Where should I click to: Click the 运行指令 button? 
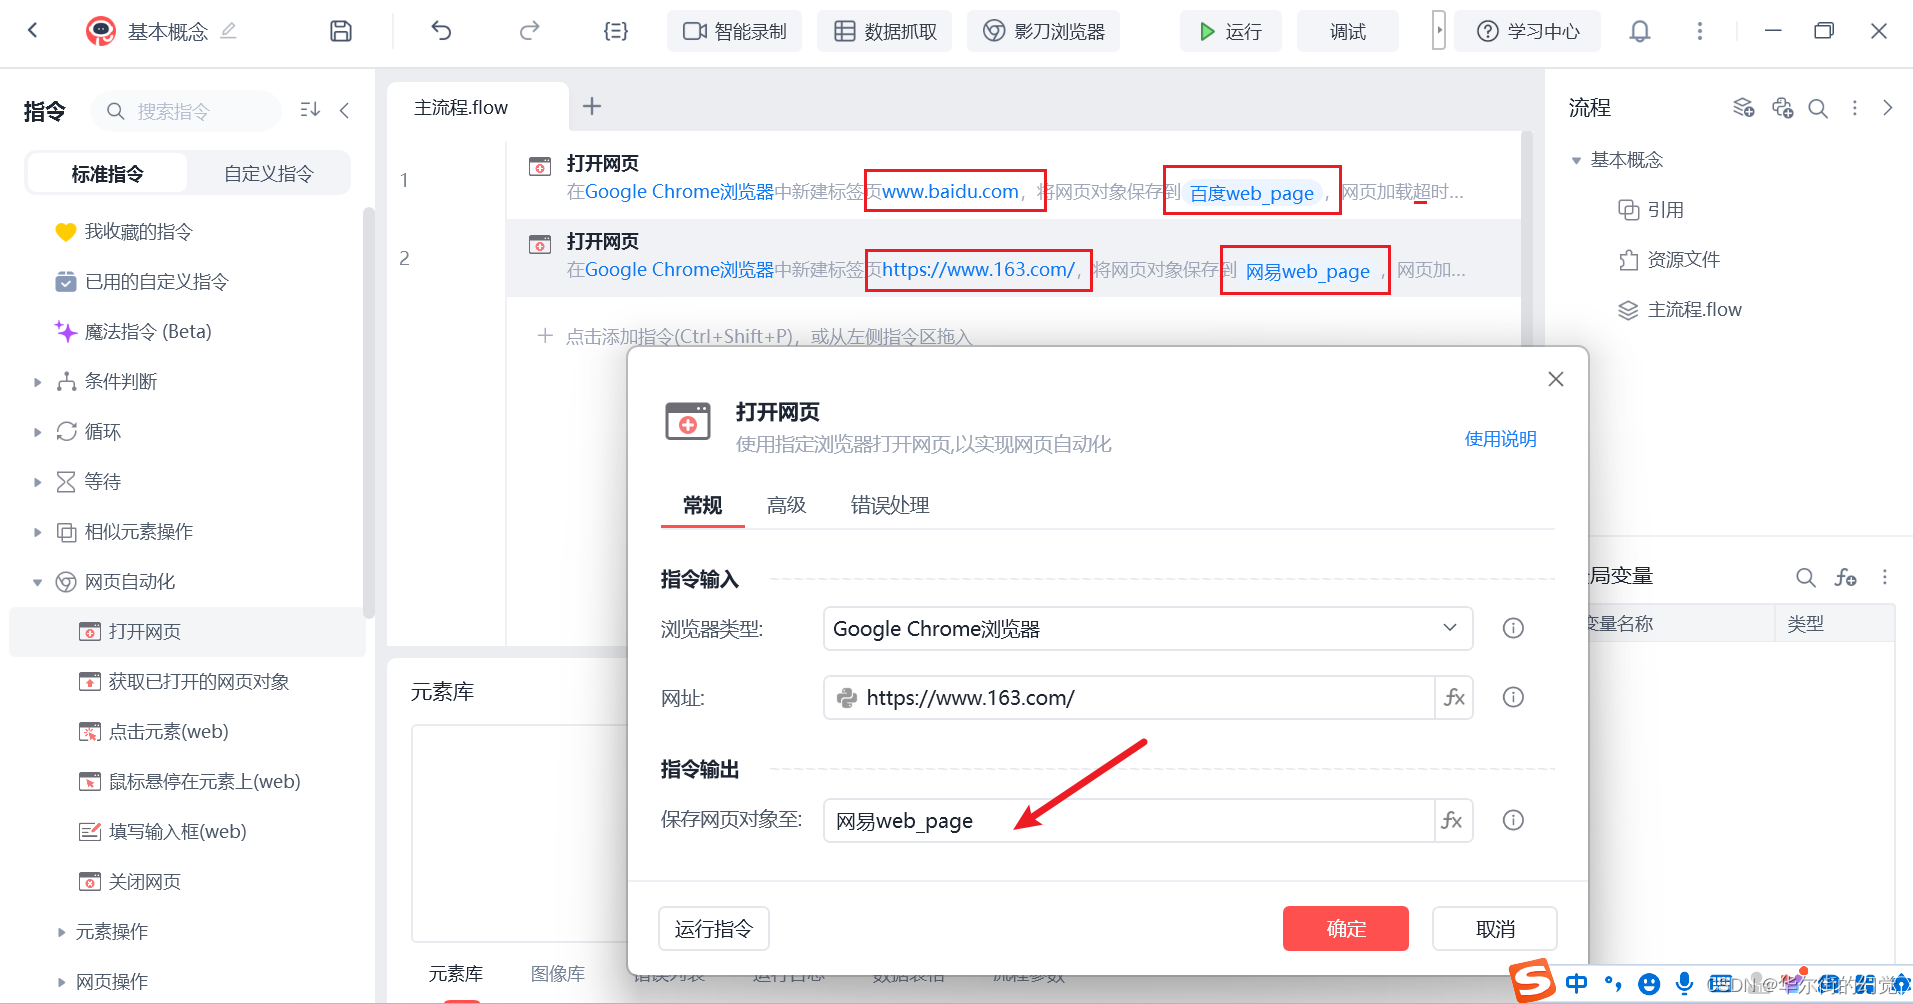(x=713, y=929)
